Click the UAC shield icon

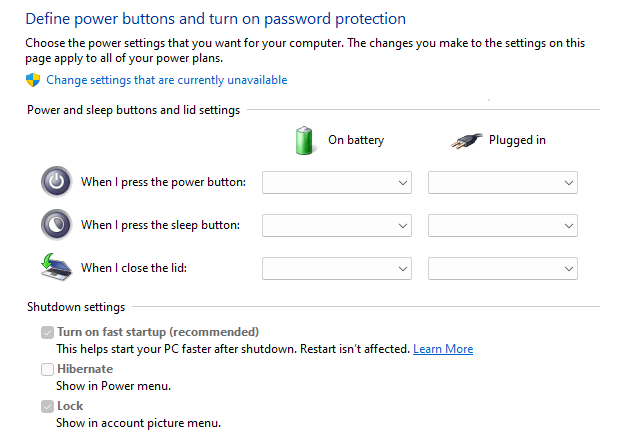click(33, 80)
